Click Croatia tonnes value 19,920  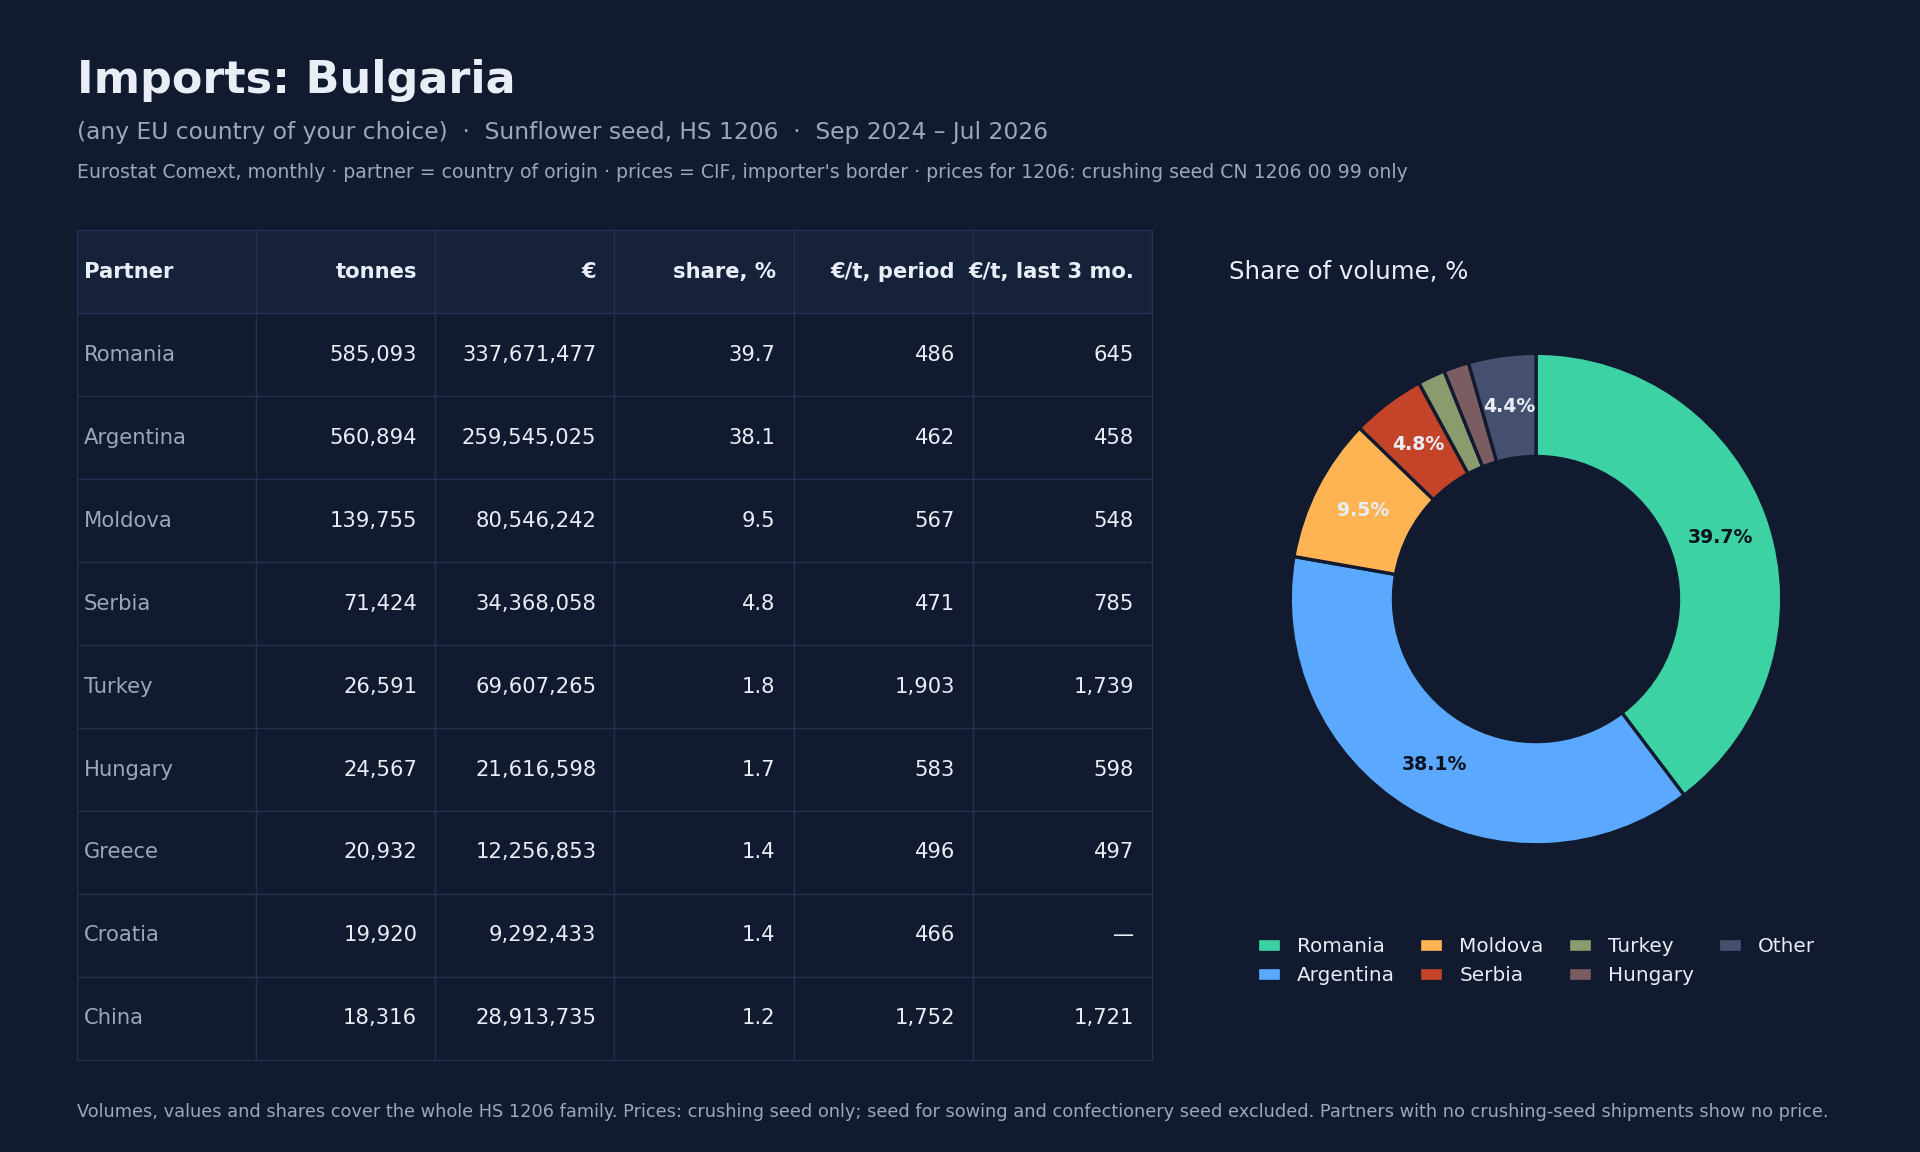pos(380,935)
